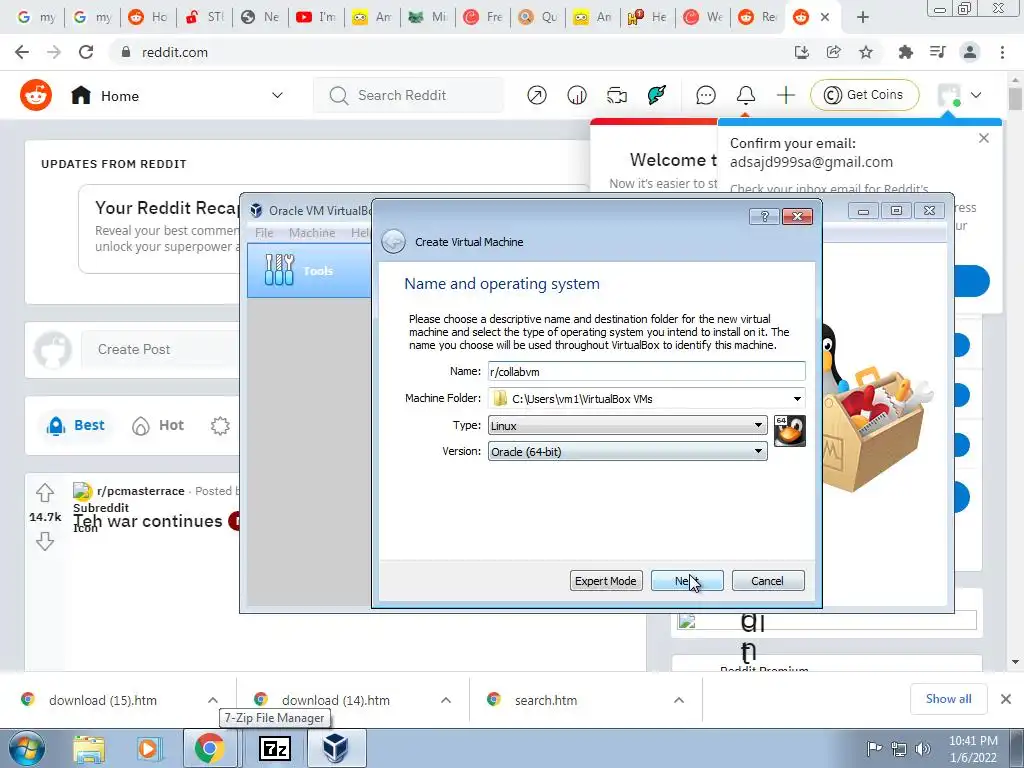Downvote the r/pcmasterrace post
The height and width of the screenshot is (768, 1024).
pos(44,541)
